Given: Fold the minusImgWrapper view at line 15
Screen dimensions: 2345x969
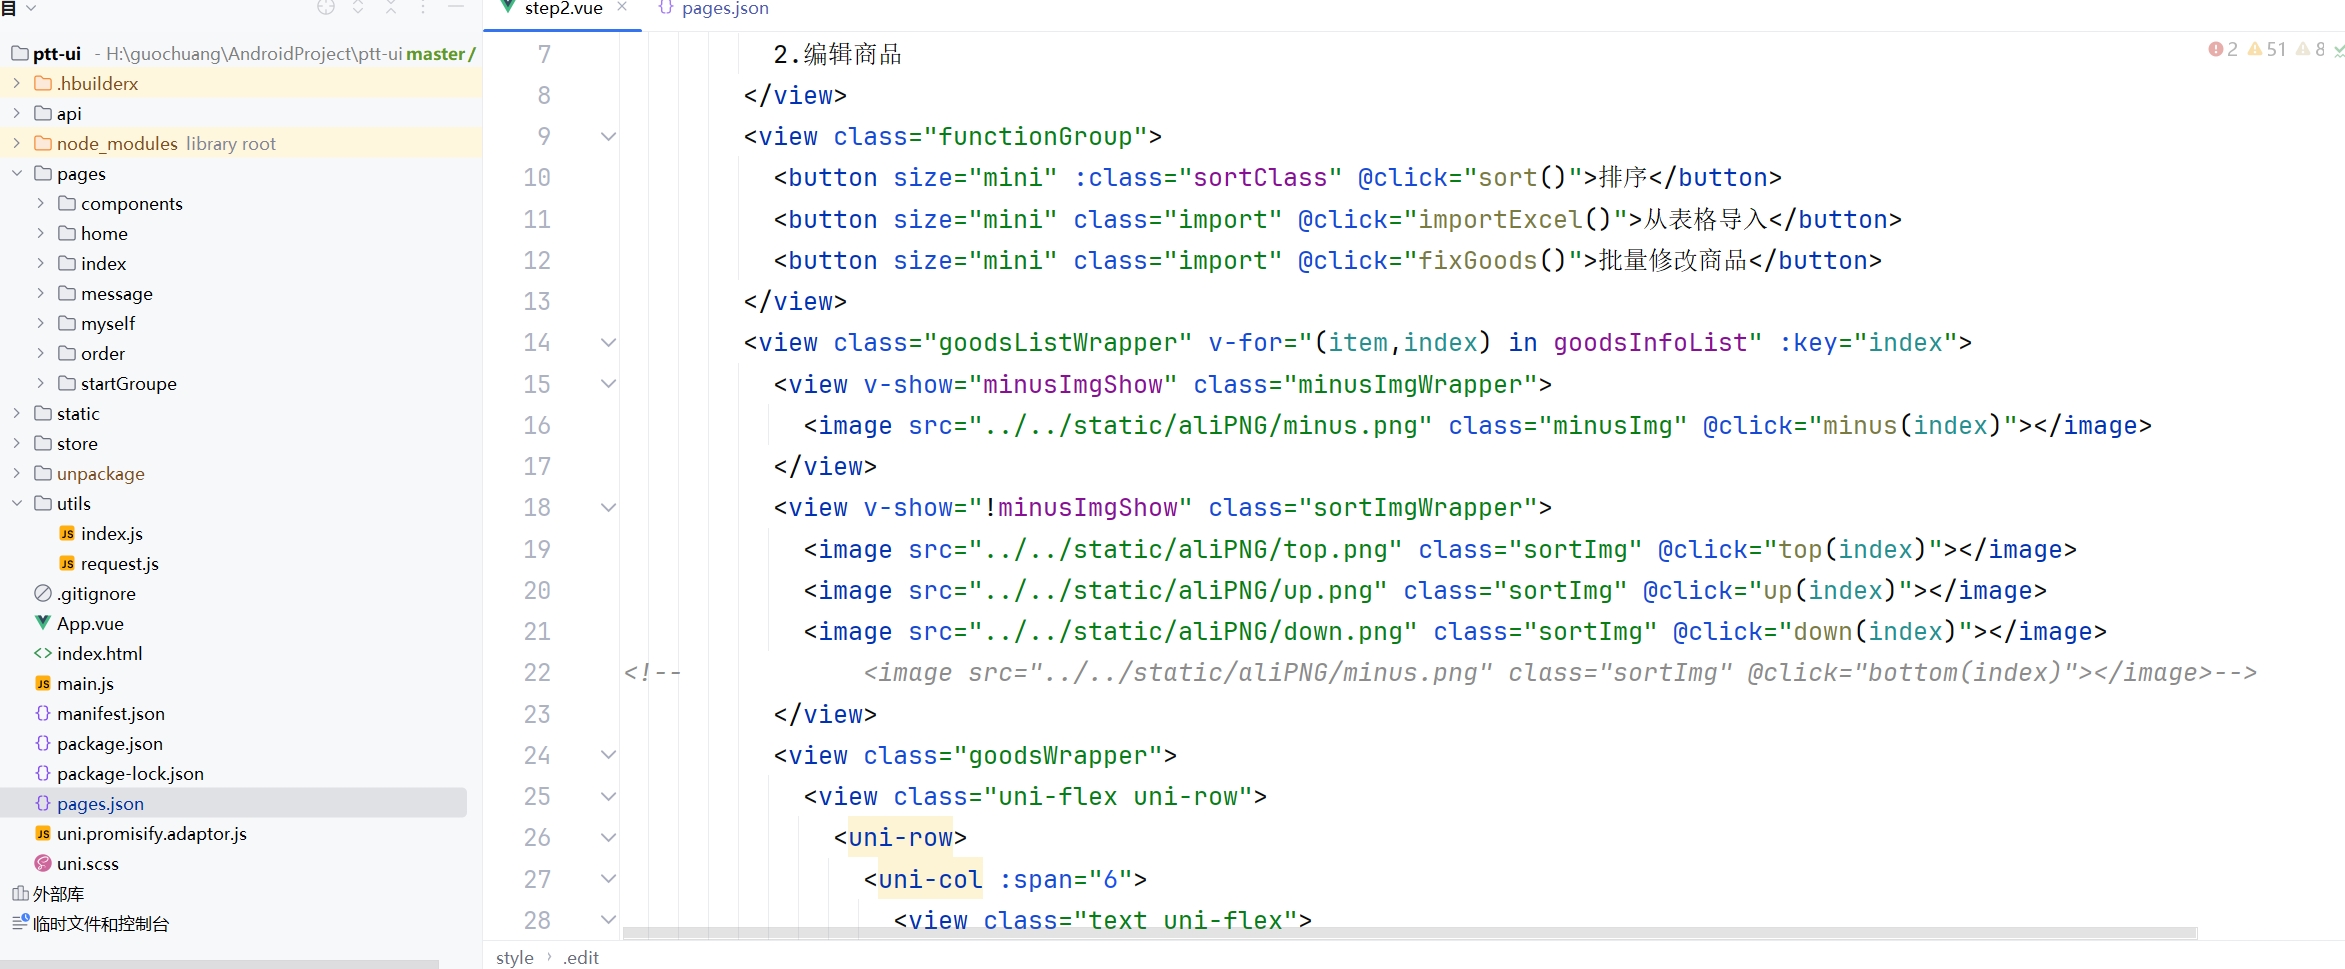Looking at the screenshot, I should click(x=608, y=384).
